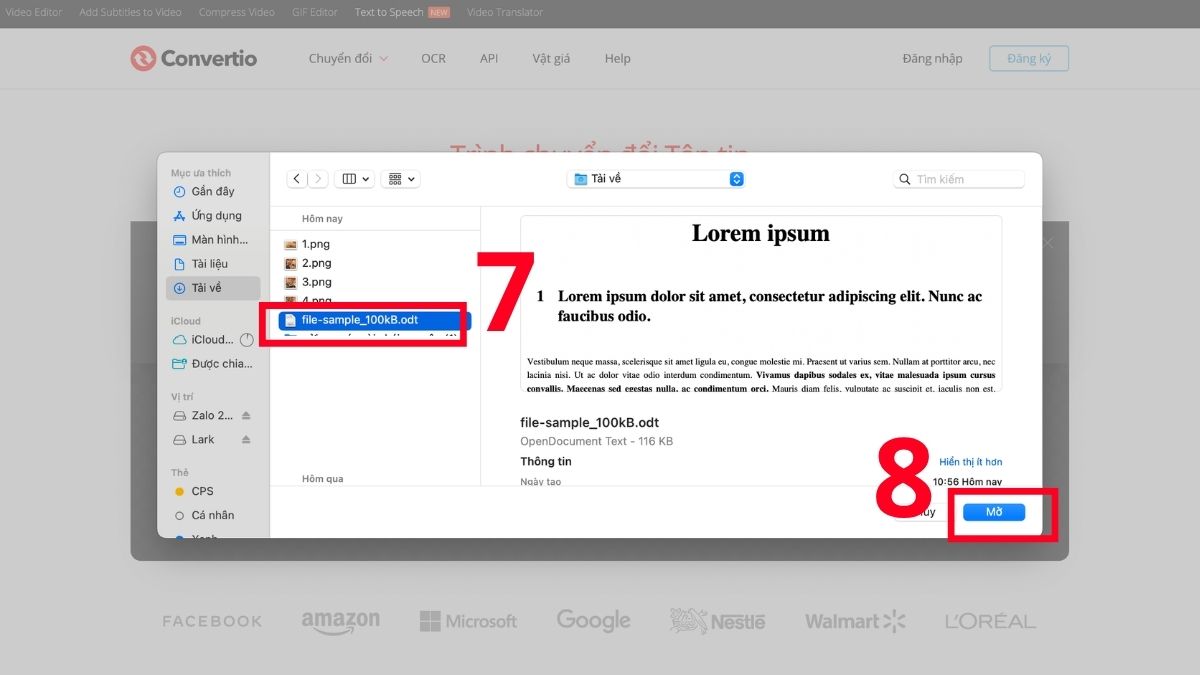The height and width of the screenshot is (675, 1200).
Task: Open the Chuyển đổi menu on Convertio
Action: (x=348, y=58)
